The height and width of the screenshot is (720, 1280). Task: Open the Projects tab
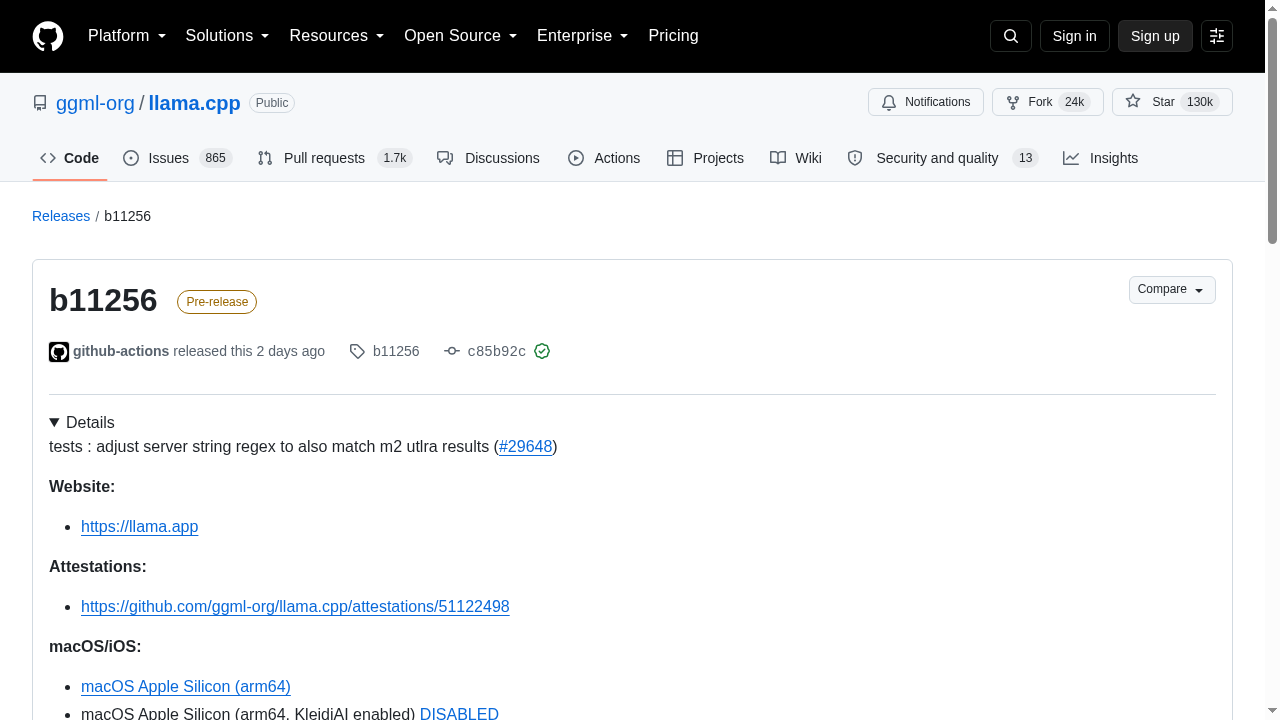pos(705,158)
